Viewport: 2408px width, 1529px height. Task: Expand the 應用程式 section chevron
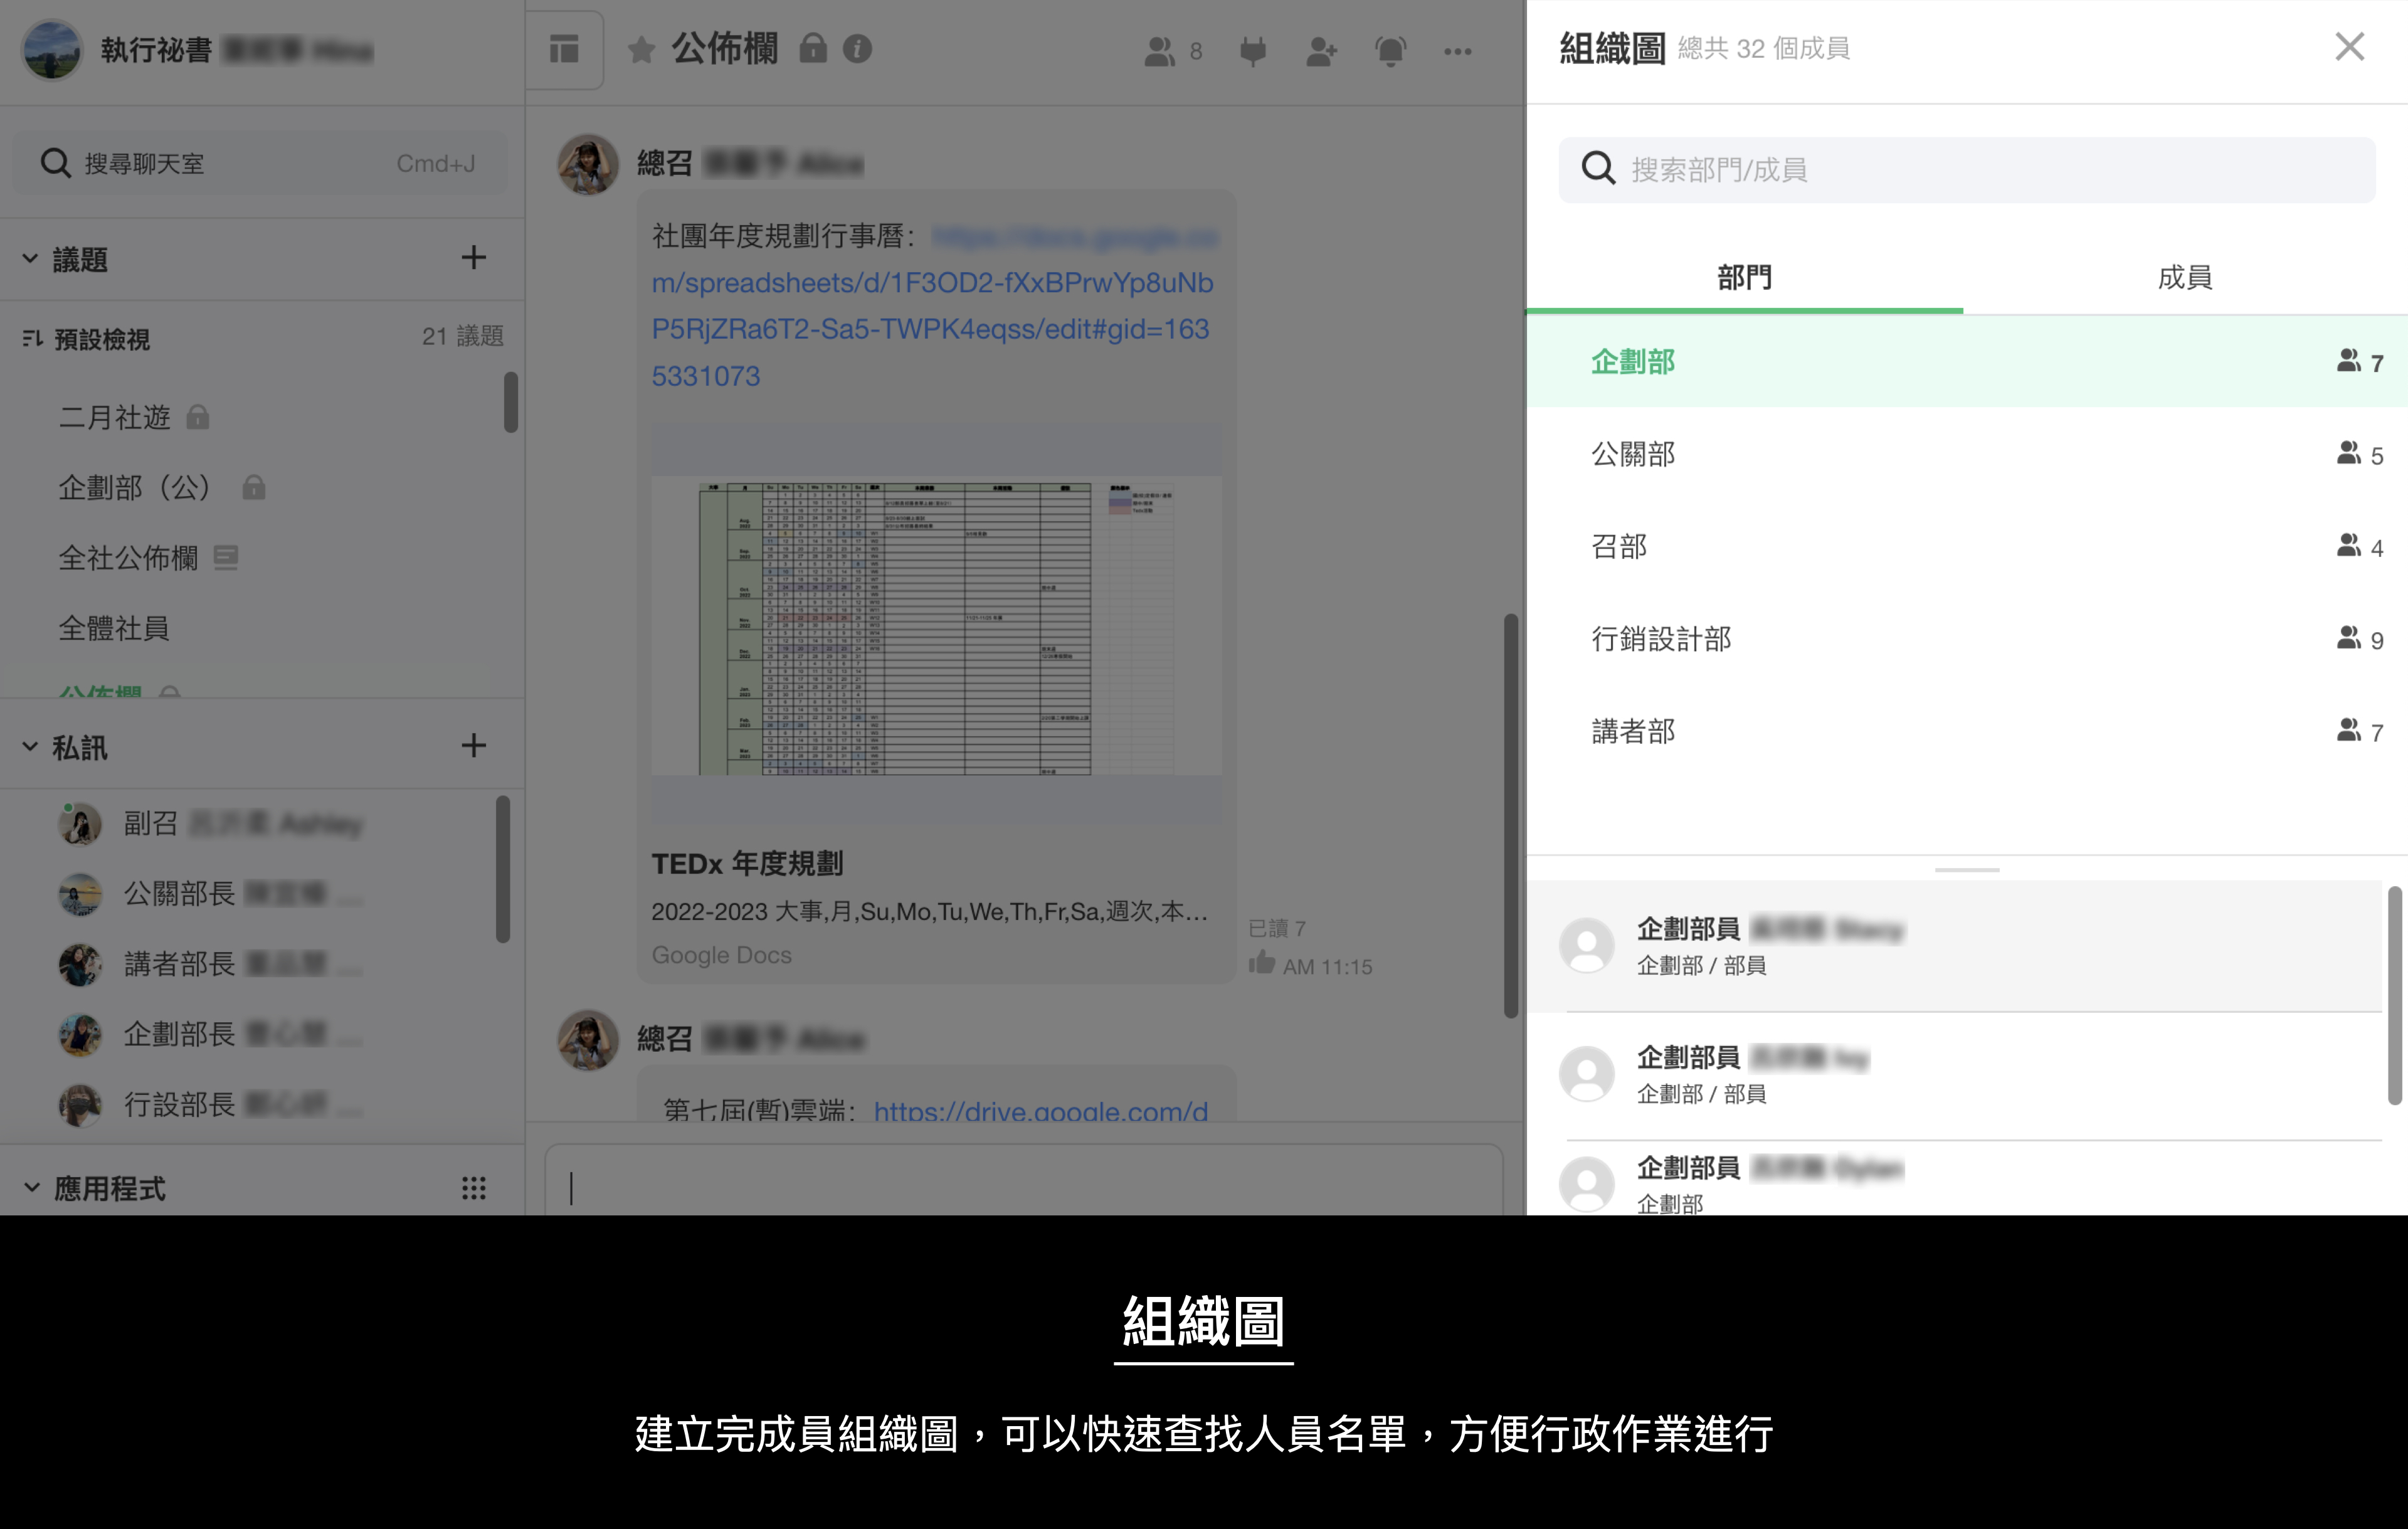(31, 1188)
